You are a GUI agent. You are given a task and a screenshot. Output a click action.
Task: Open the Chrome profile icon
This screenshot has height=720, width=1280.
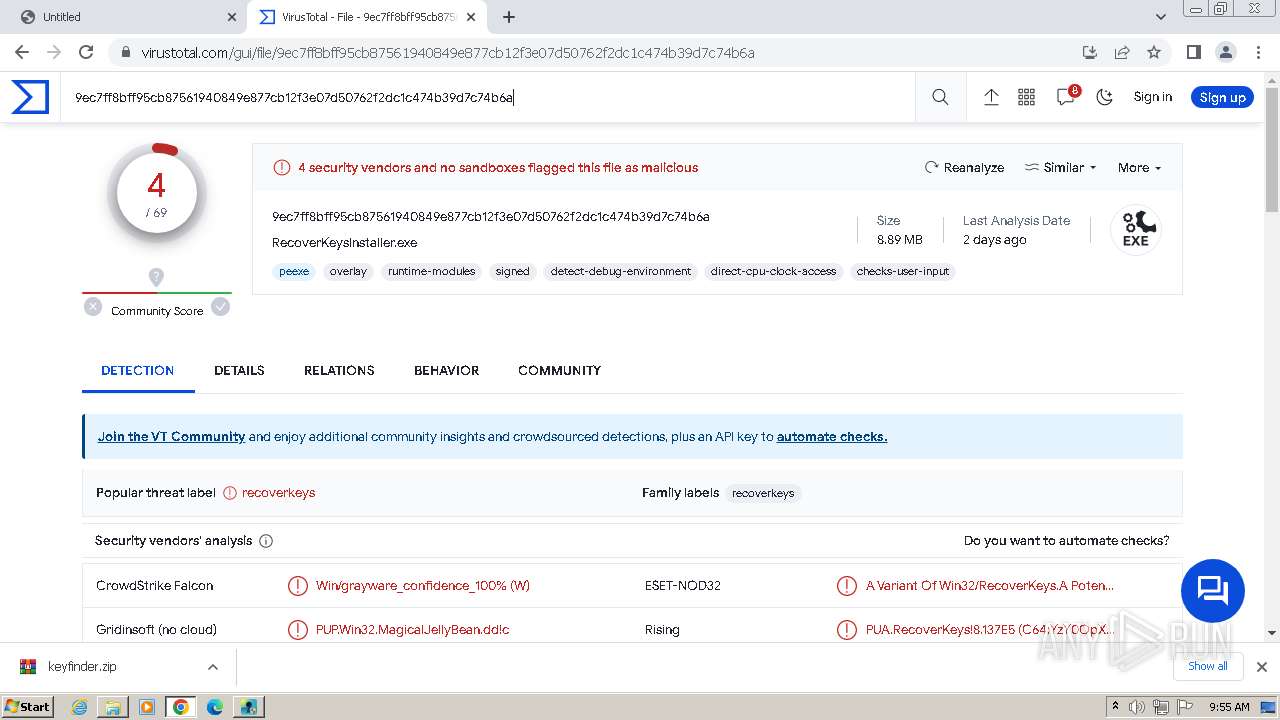pos(1225,52)
